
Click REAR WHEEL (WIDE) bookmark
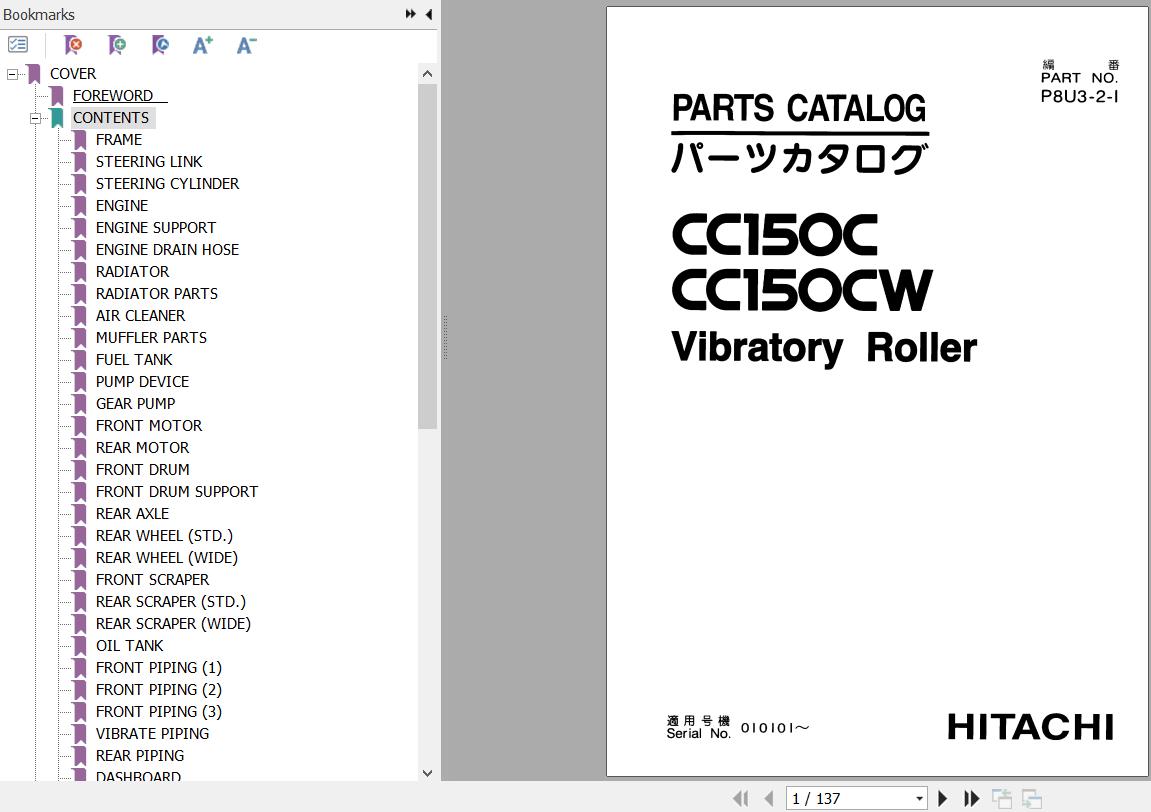167,558
